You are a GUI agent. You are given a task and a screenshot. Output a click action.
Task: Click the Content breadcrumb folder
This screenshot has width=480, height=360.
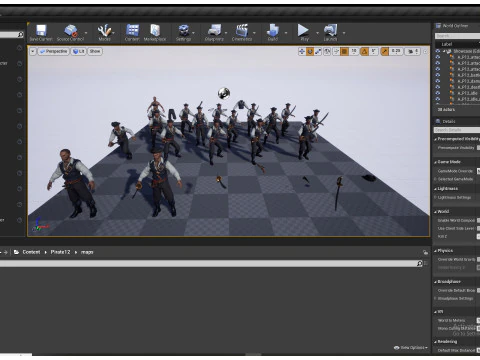31,252
